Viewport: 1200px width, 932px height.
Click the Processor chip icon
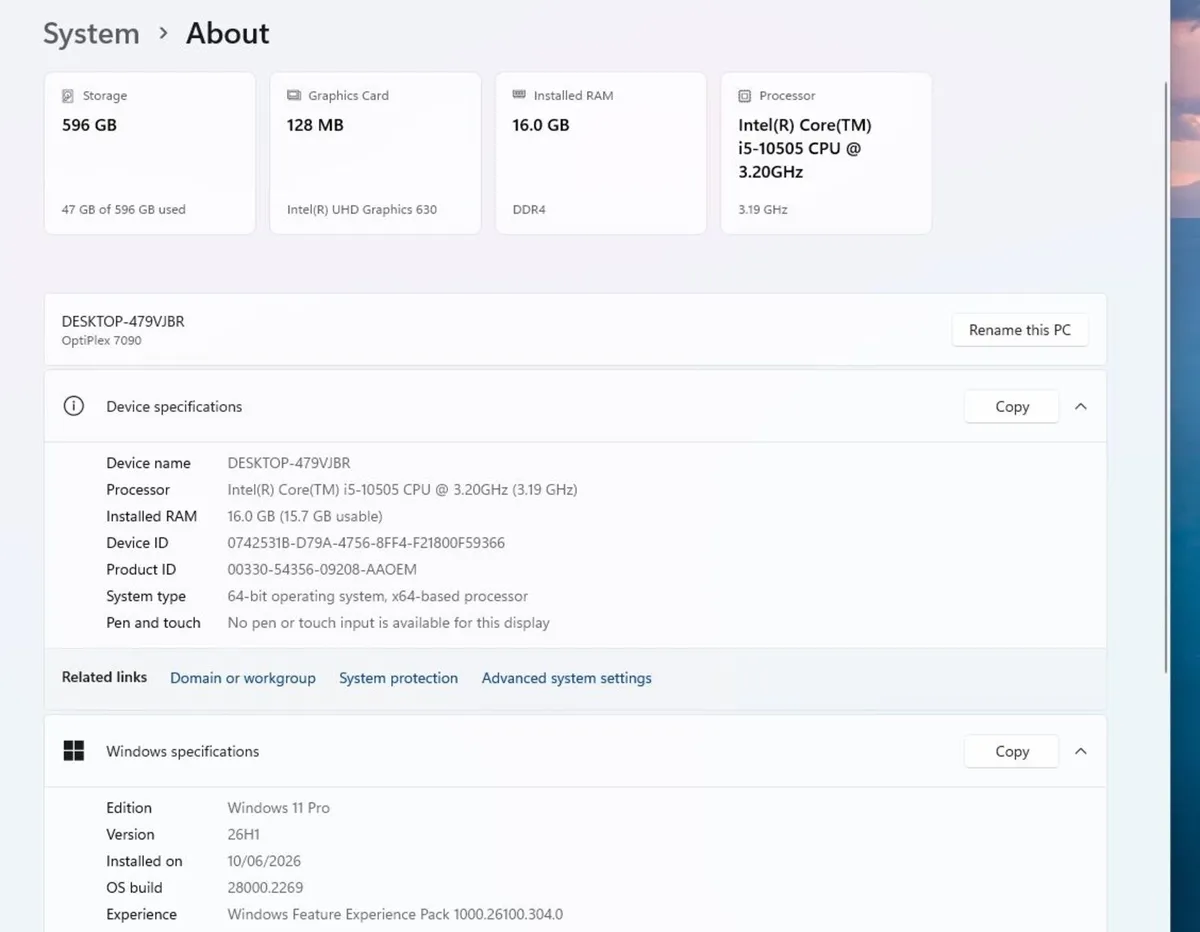(744, 96)
